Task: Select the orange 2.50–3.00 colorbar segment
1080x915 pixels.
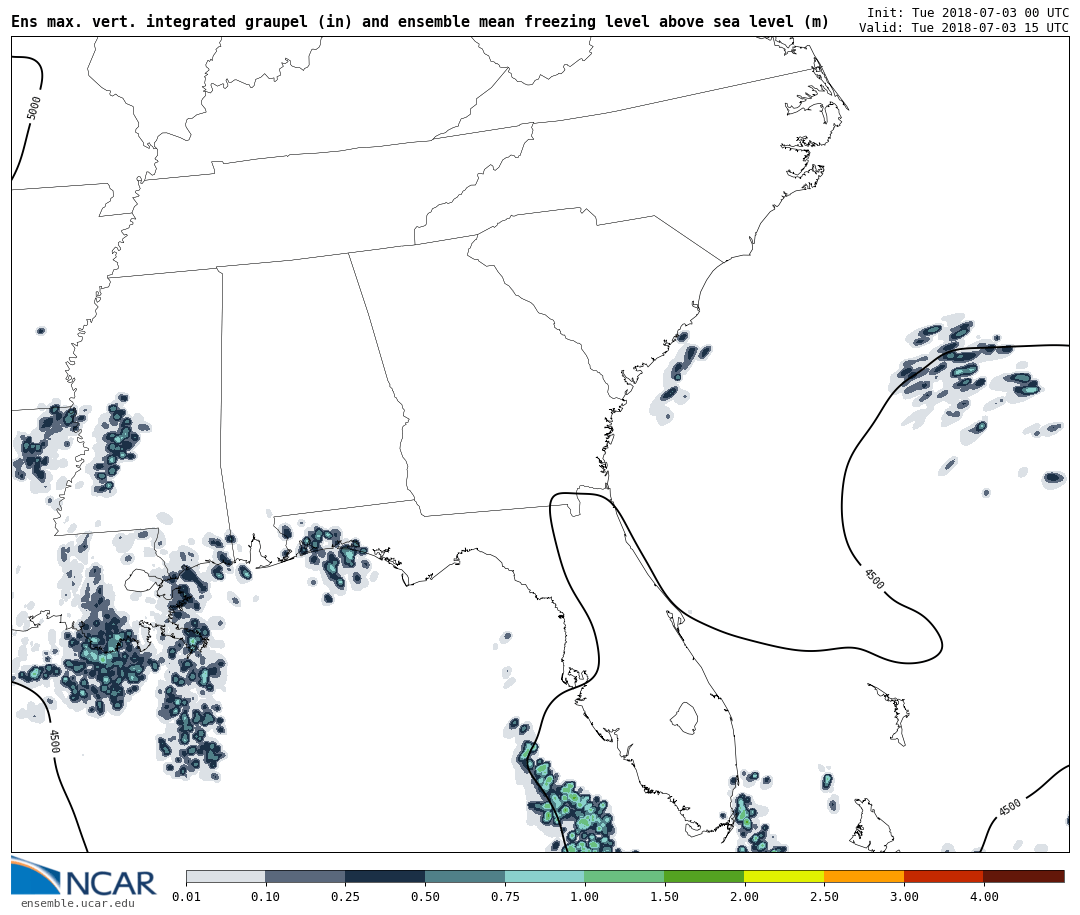Action: [x=864, y=876]
